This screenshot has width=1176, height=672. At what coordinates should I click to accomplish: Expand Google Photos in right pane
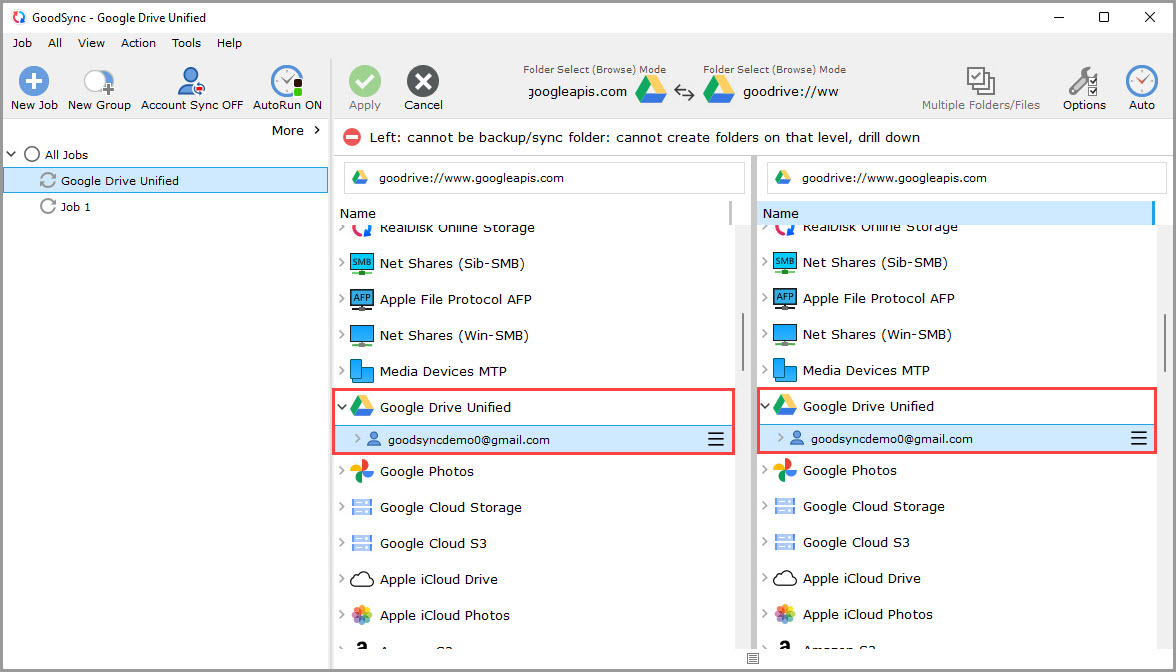(764, 470)
